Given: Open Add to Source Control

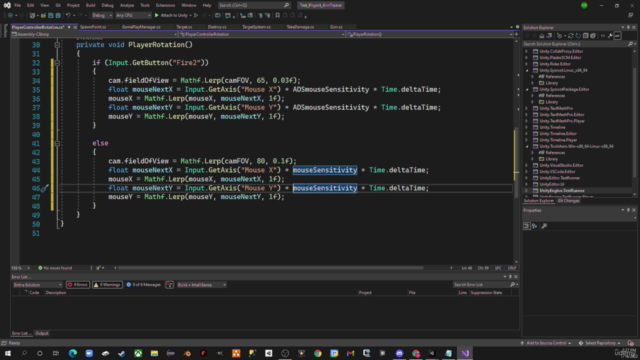Looking at the screenshot, I should click(546, 343).
